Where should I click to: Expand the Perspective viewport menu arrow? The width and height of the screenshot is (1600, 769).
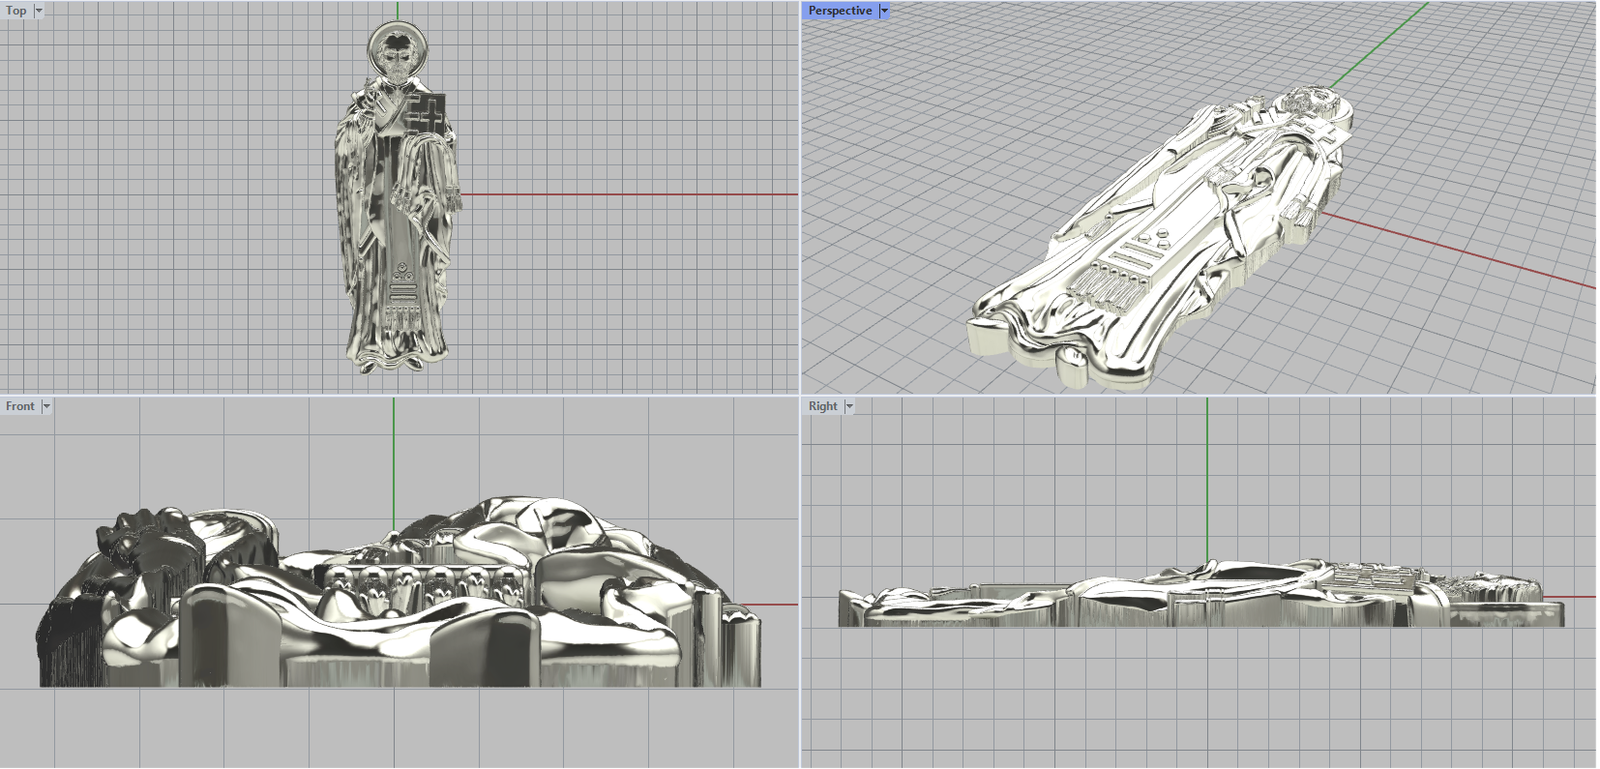(x=884, y=11)
